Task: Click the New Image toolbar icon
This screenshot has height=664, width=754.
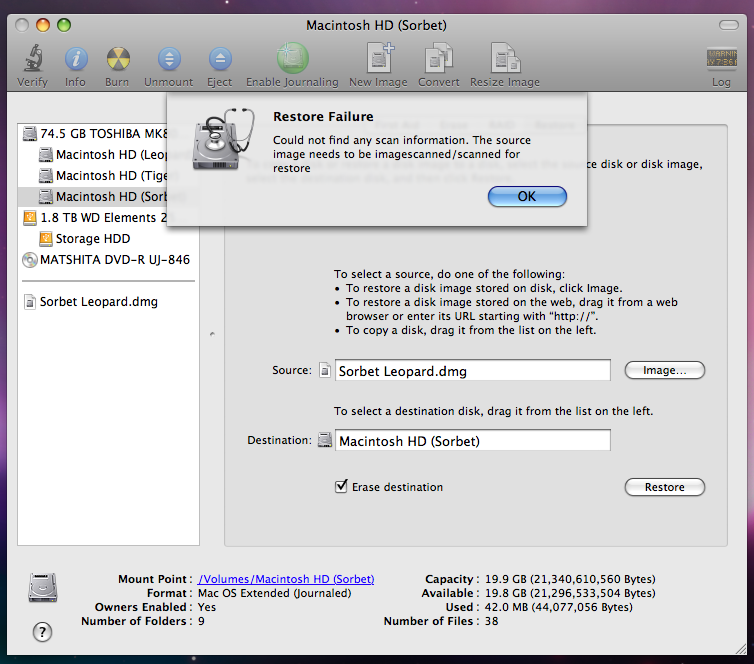Action: pos(380,58)
